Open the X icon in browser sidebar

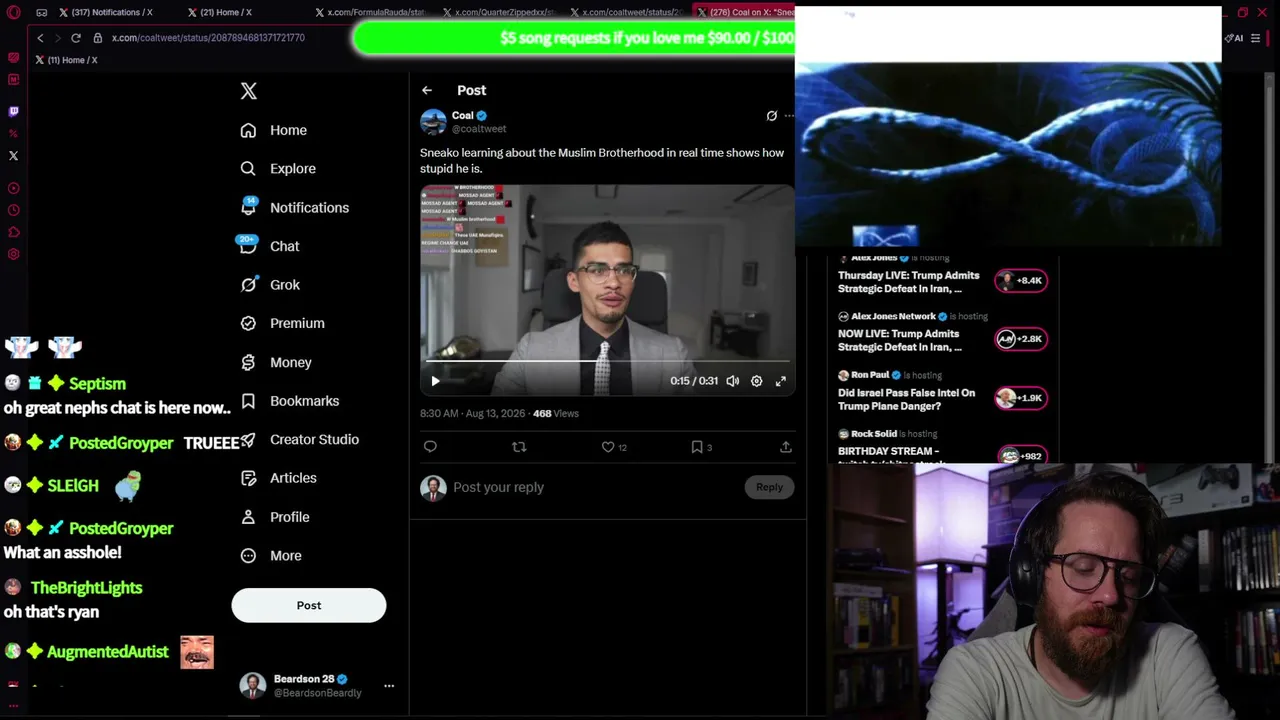(x=13, y=156)
